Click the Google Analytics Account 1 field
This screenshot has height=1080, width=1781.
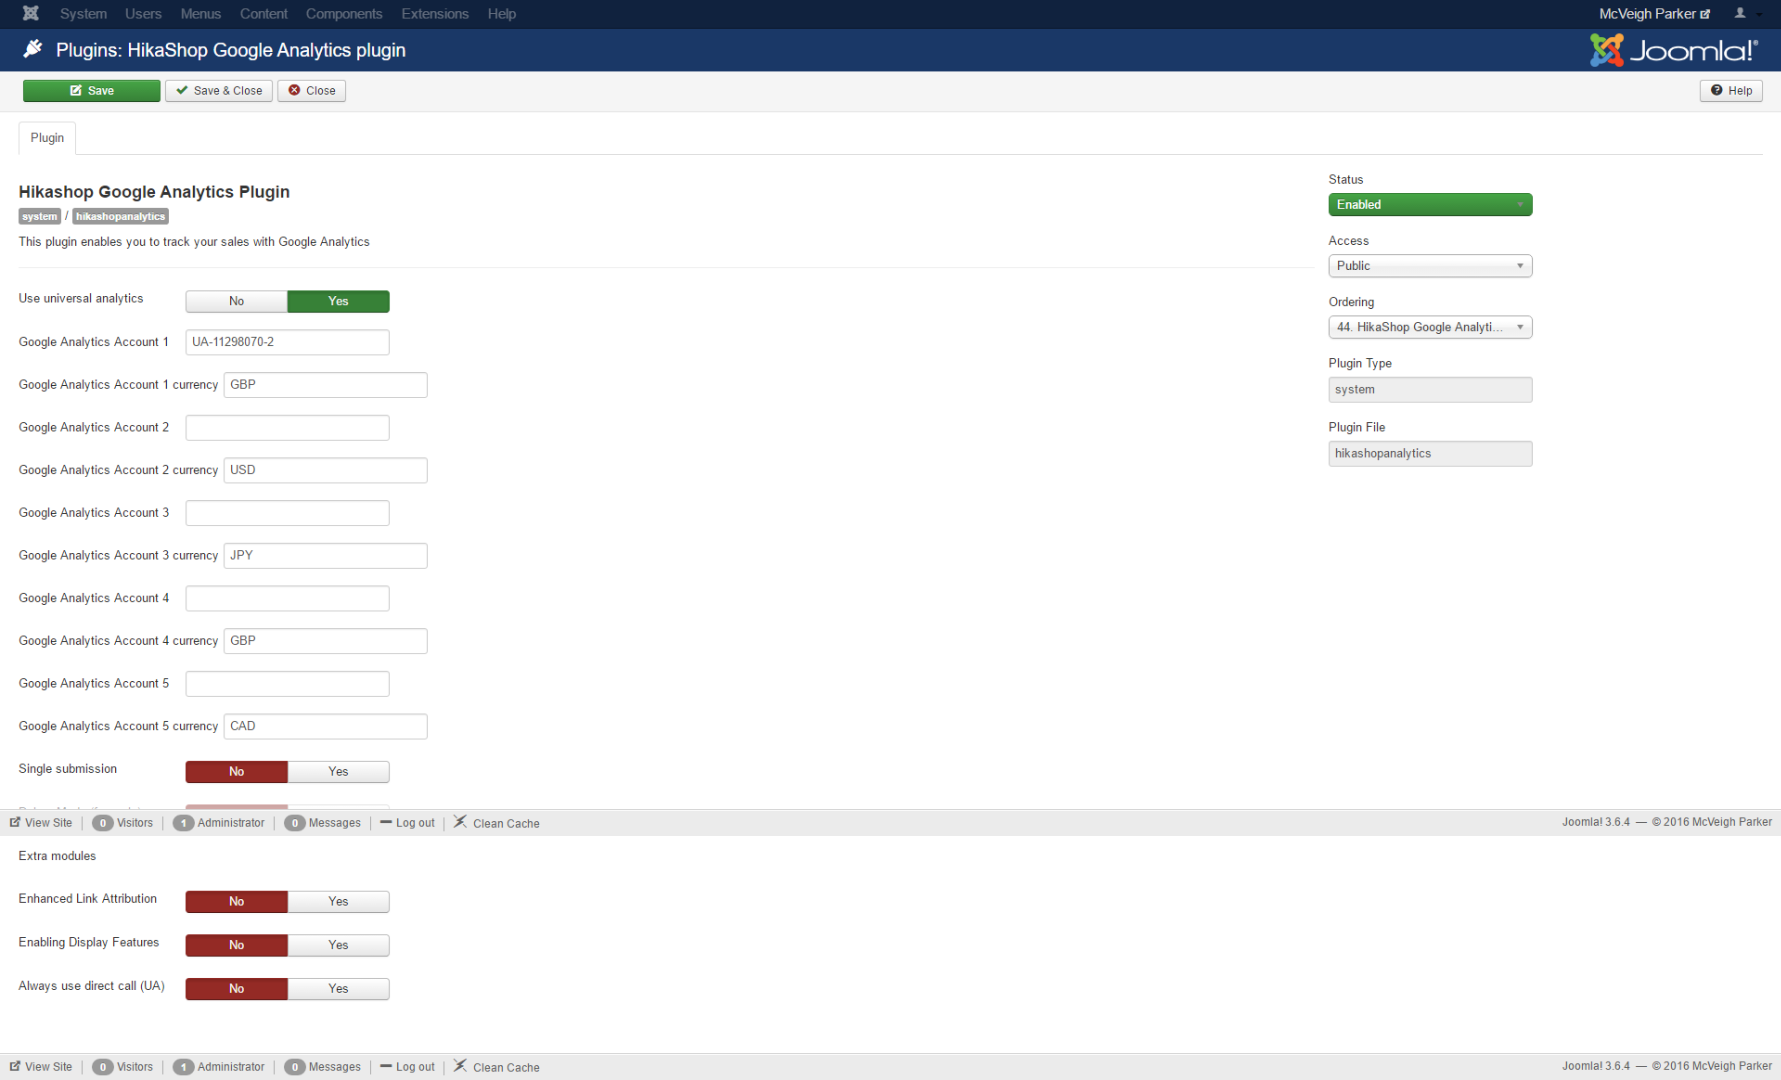(x=288, y=342)
